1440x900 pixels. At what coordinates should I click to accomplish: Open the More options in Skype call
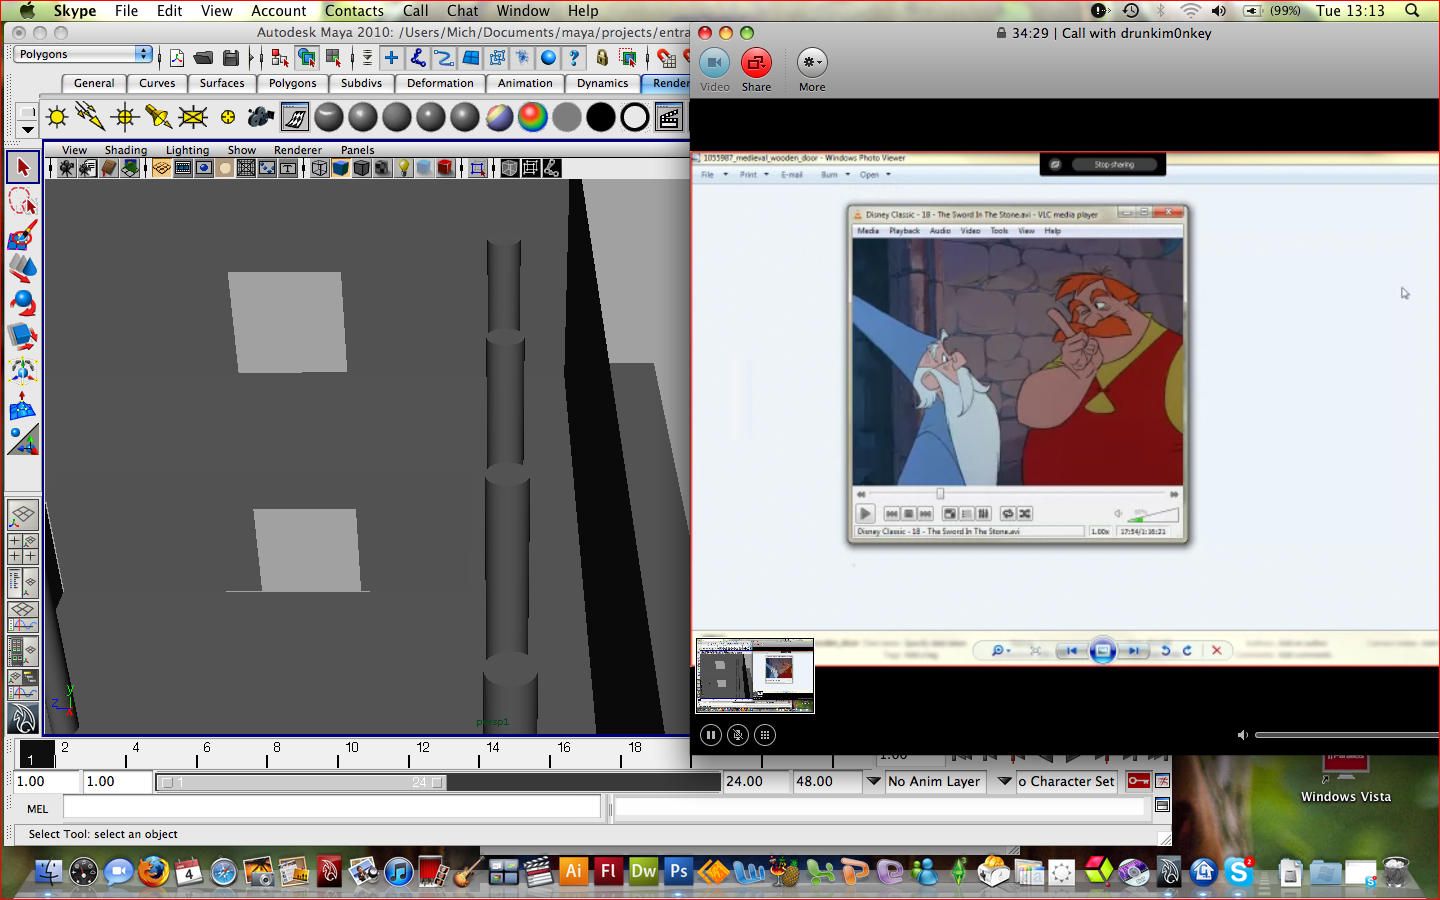click(812, 70)
